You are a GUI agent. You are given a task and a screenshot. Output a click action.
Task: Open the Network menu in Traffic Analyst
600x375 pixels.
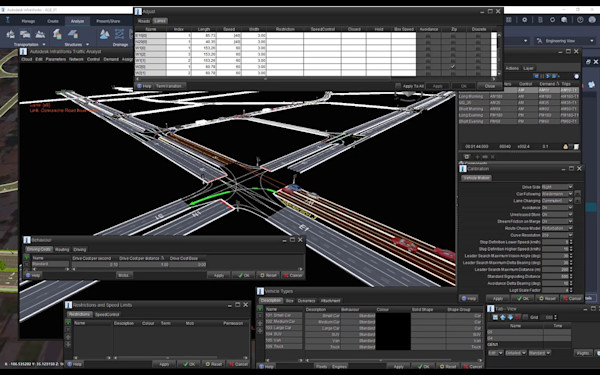[x=76, y=59]
